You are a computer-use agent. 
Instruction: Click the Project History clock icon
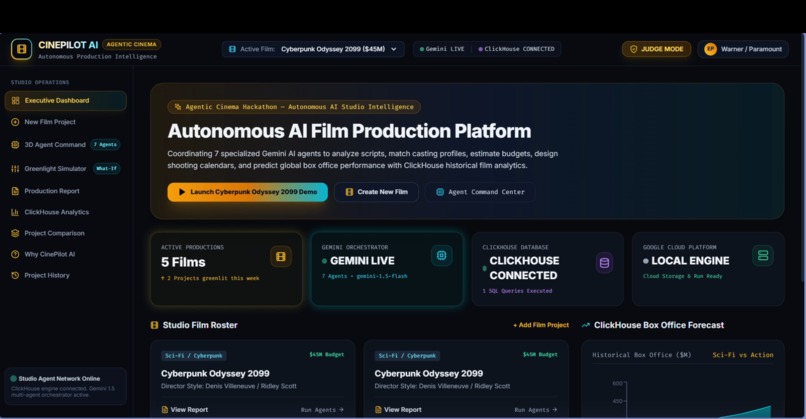pyautogui.click(x=15, y=275)
